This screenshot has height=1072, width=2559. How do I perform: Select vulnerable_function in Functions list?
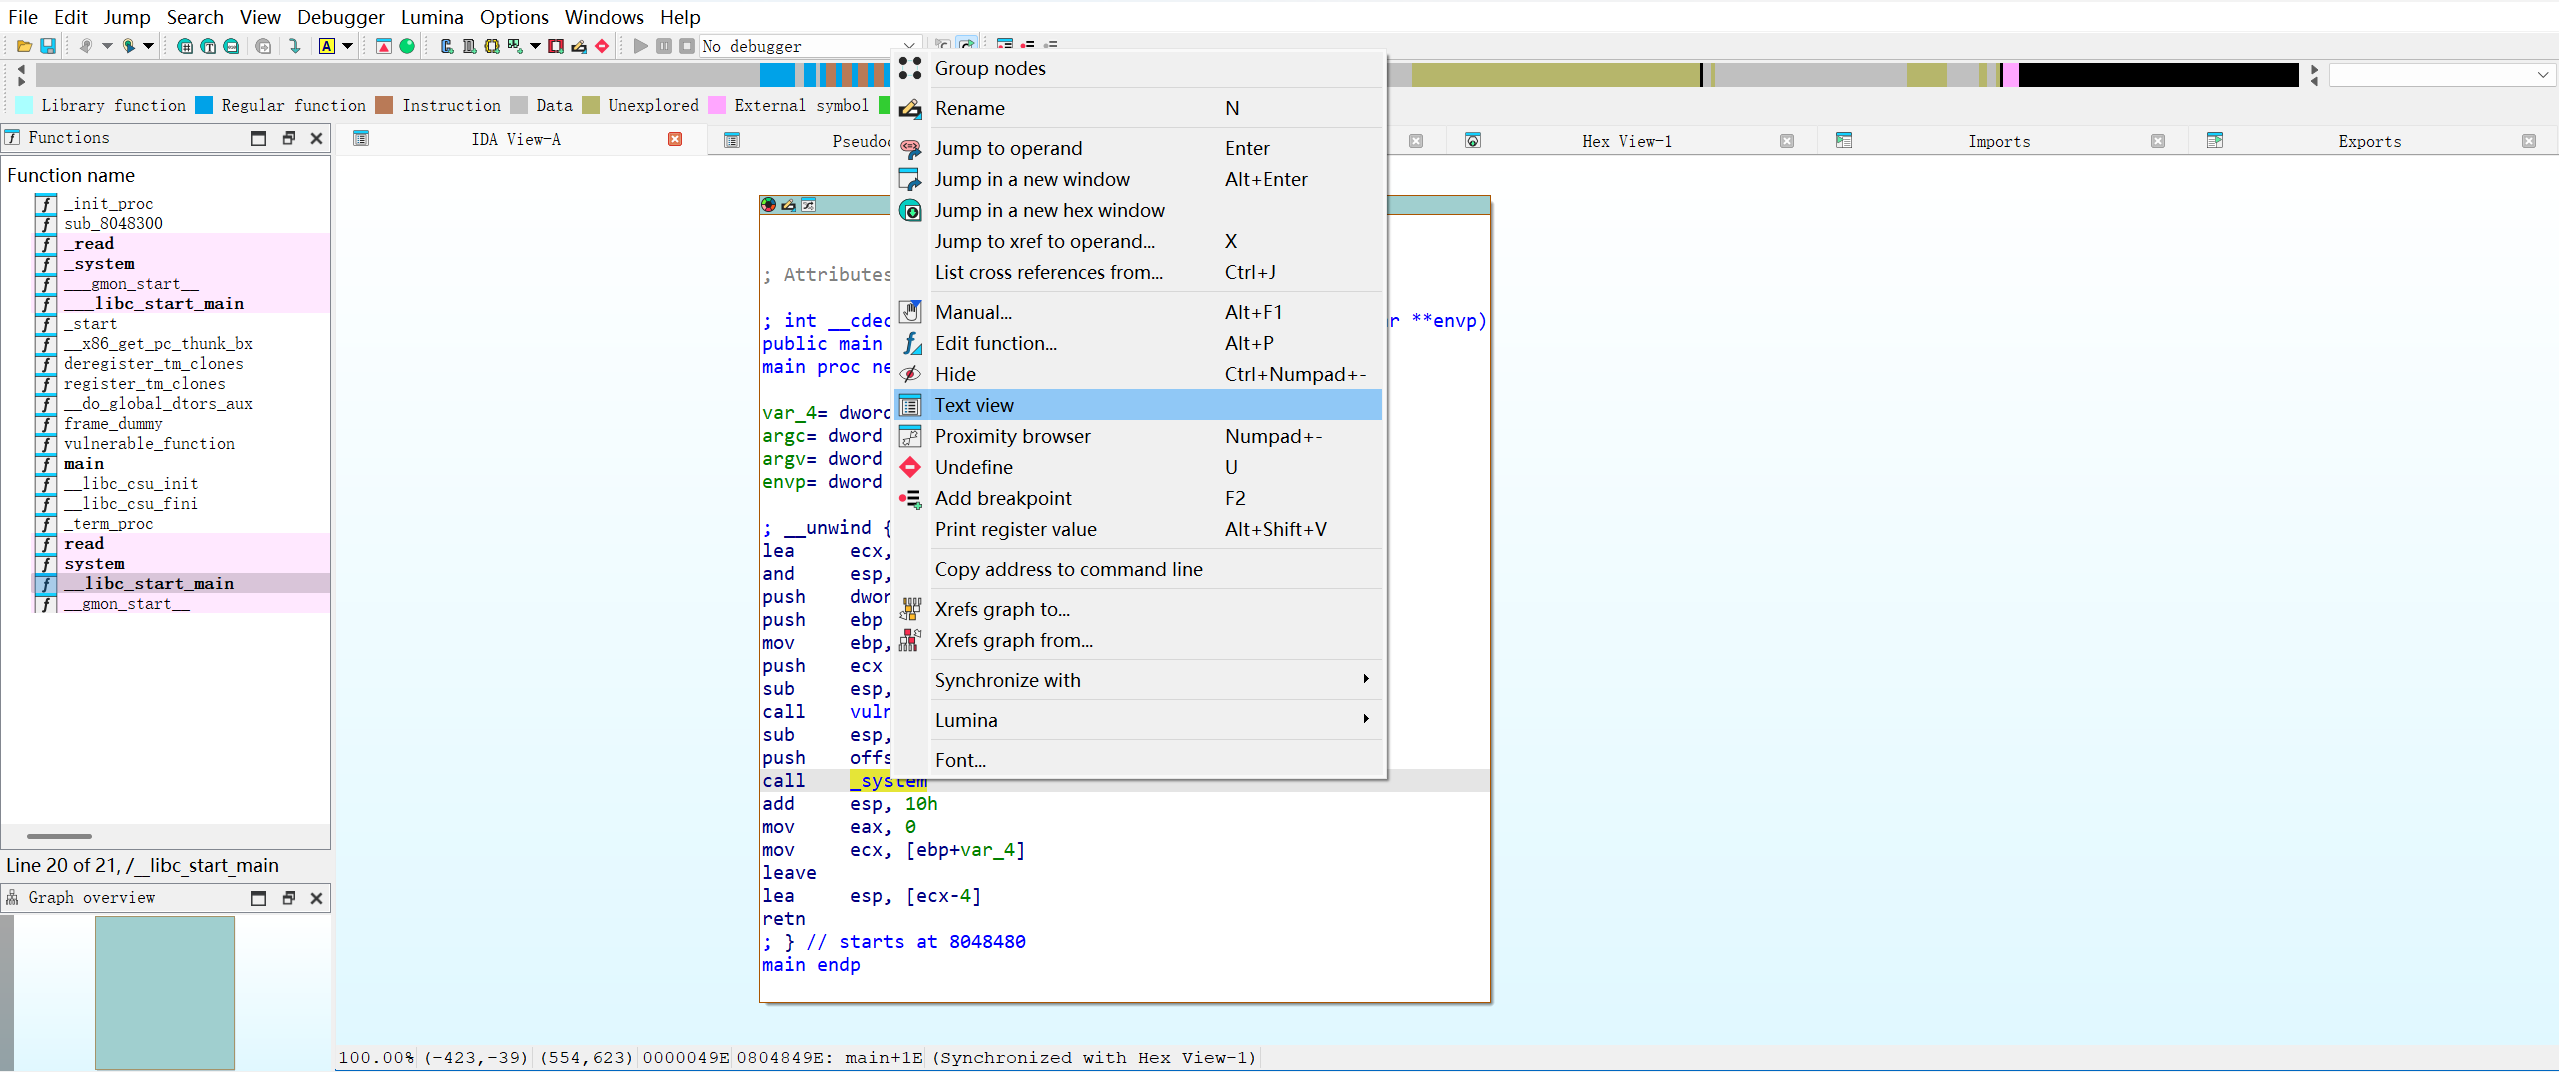point(150,444)
